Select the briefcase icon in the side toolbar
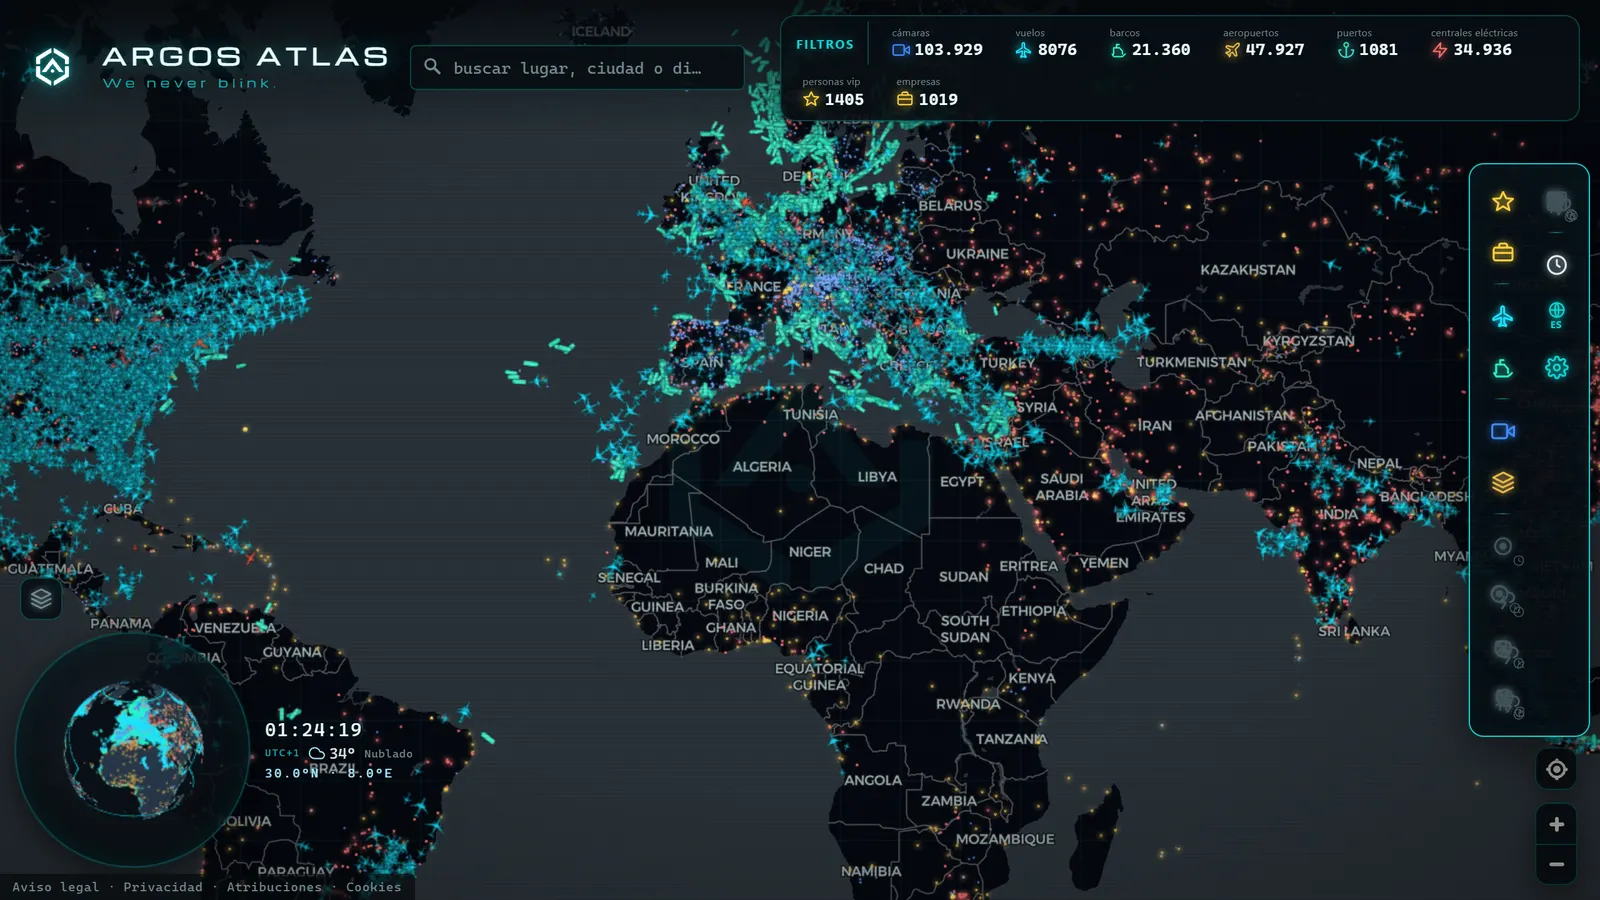 tap(1503, 252)
